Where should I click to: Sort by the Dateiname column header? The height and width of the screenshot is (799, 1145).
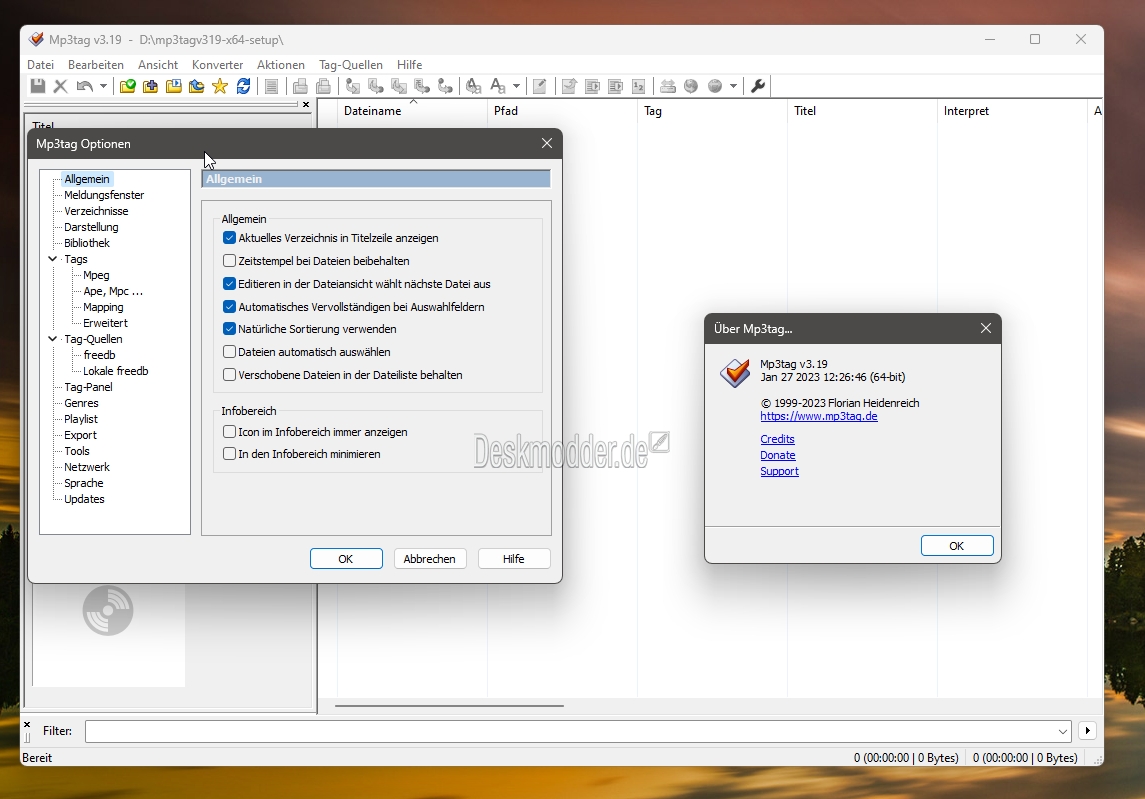click(x=413, y=111)
